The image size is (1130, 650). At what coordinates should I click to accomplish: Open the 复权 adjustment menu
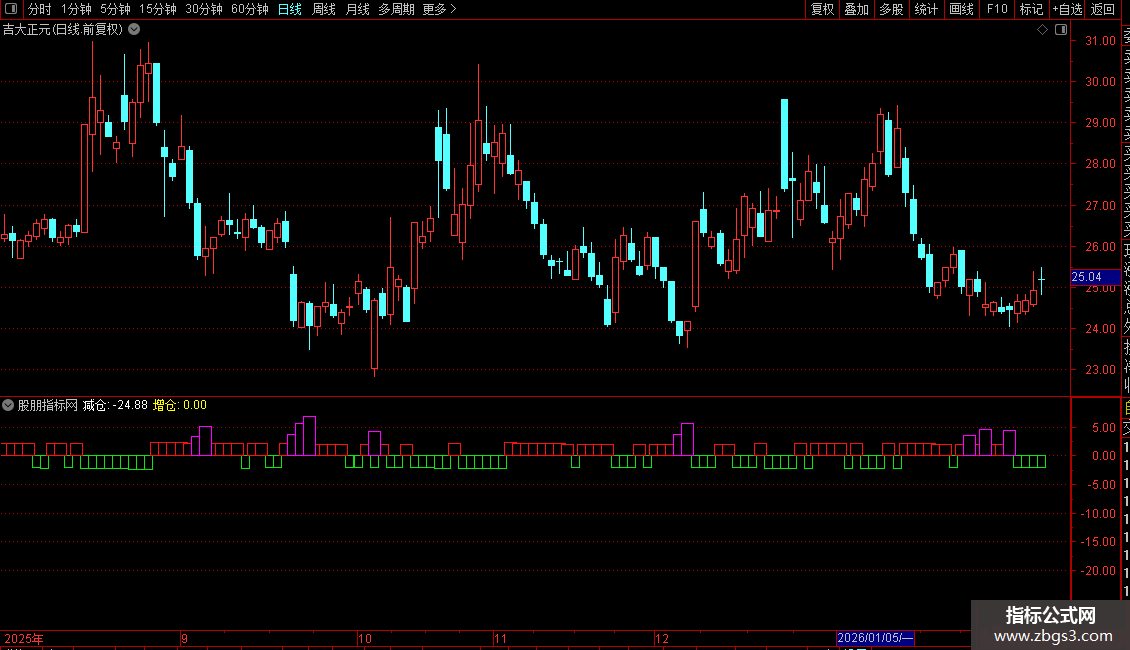(822, 9)
